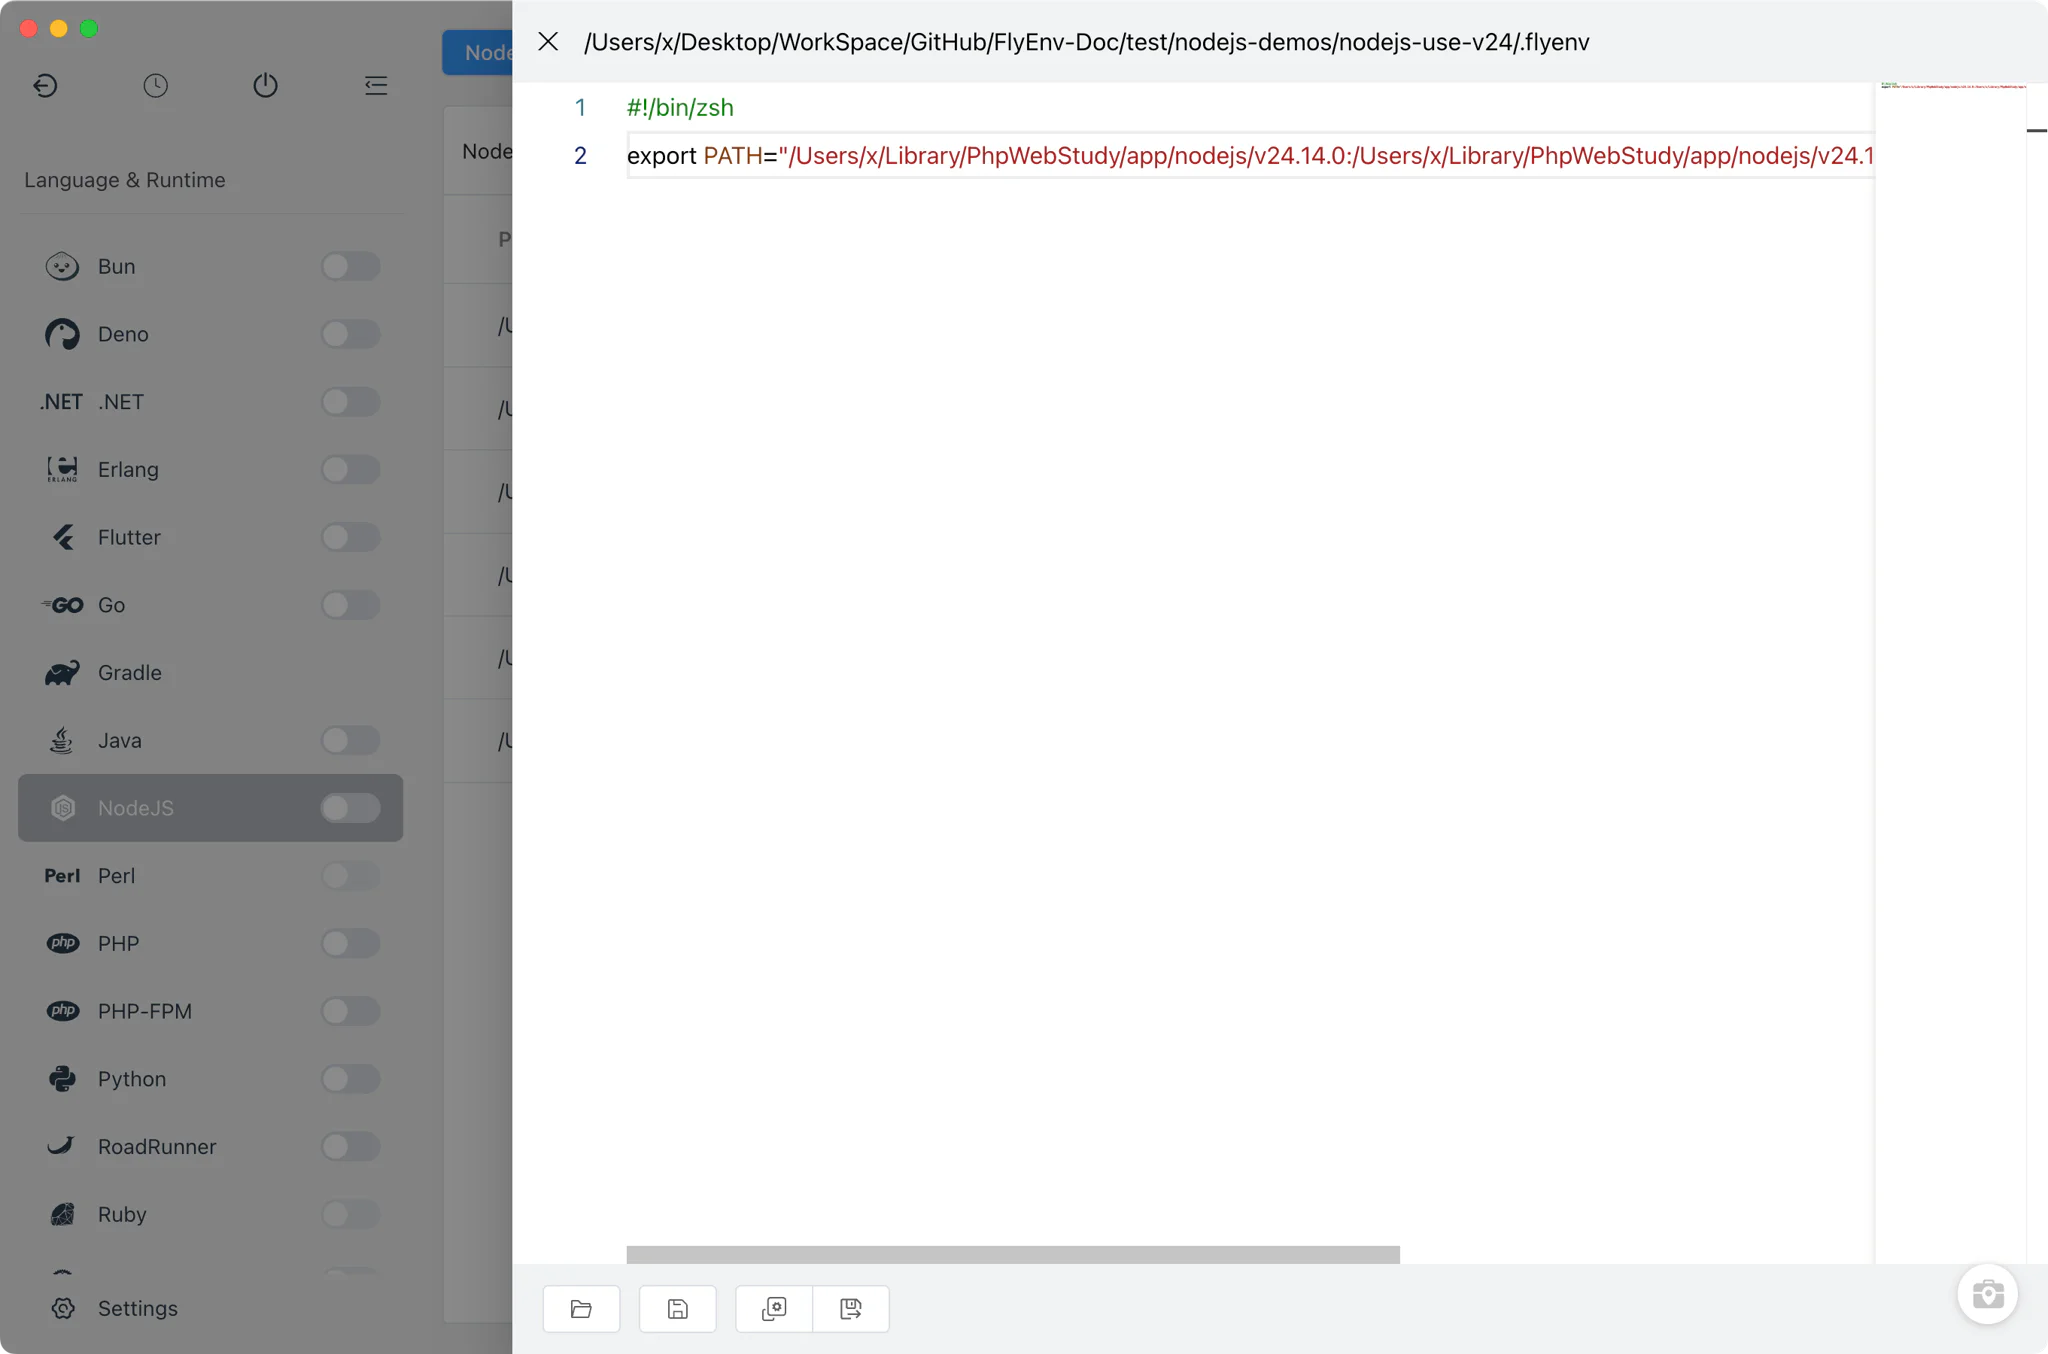Click the Language & Runtime section heading
The width and height of the screenshot is (2048, 1354).
coord(125,180)
